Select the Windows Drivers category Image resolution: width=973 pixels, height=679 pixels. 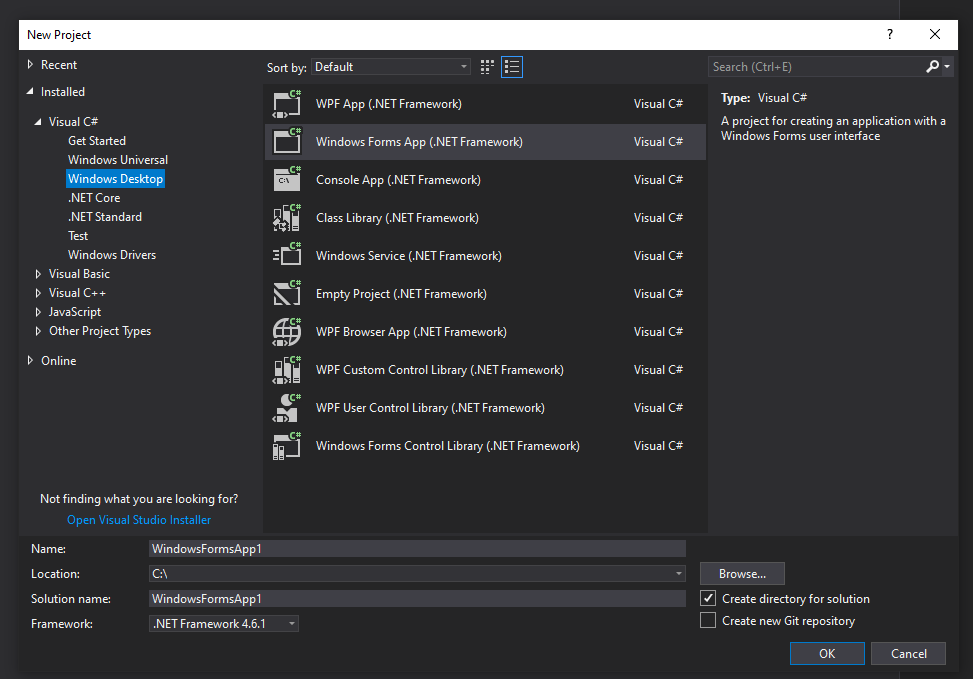coord(112,254)
